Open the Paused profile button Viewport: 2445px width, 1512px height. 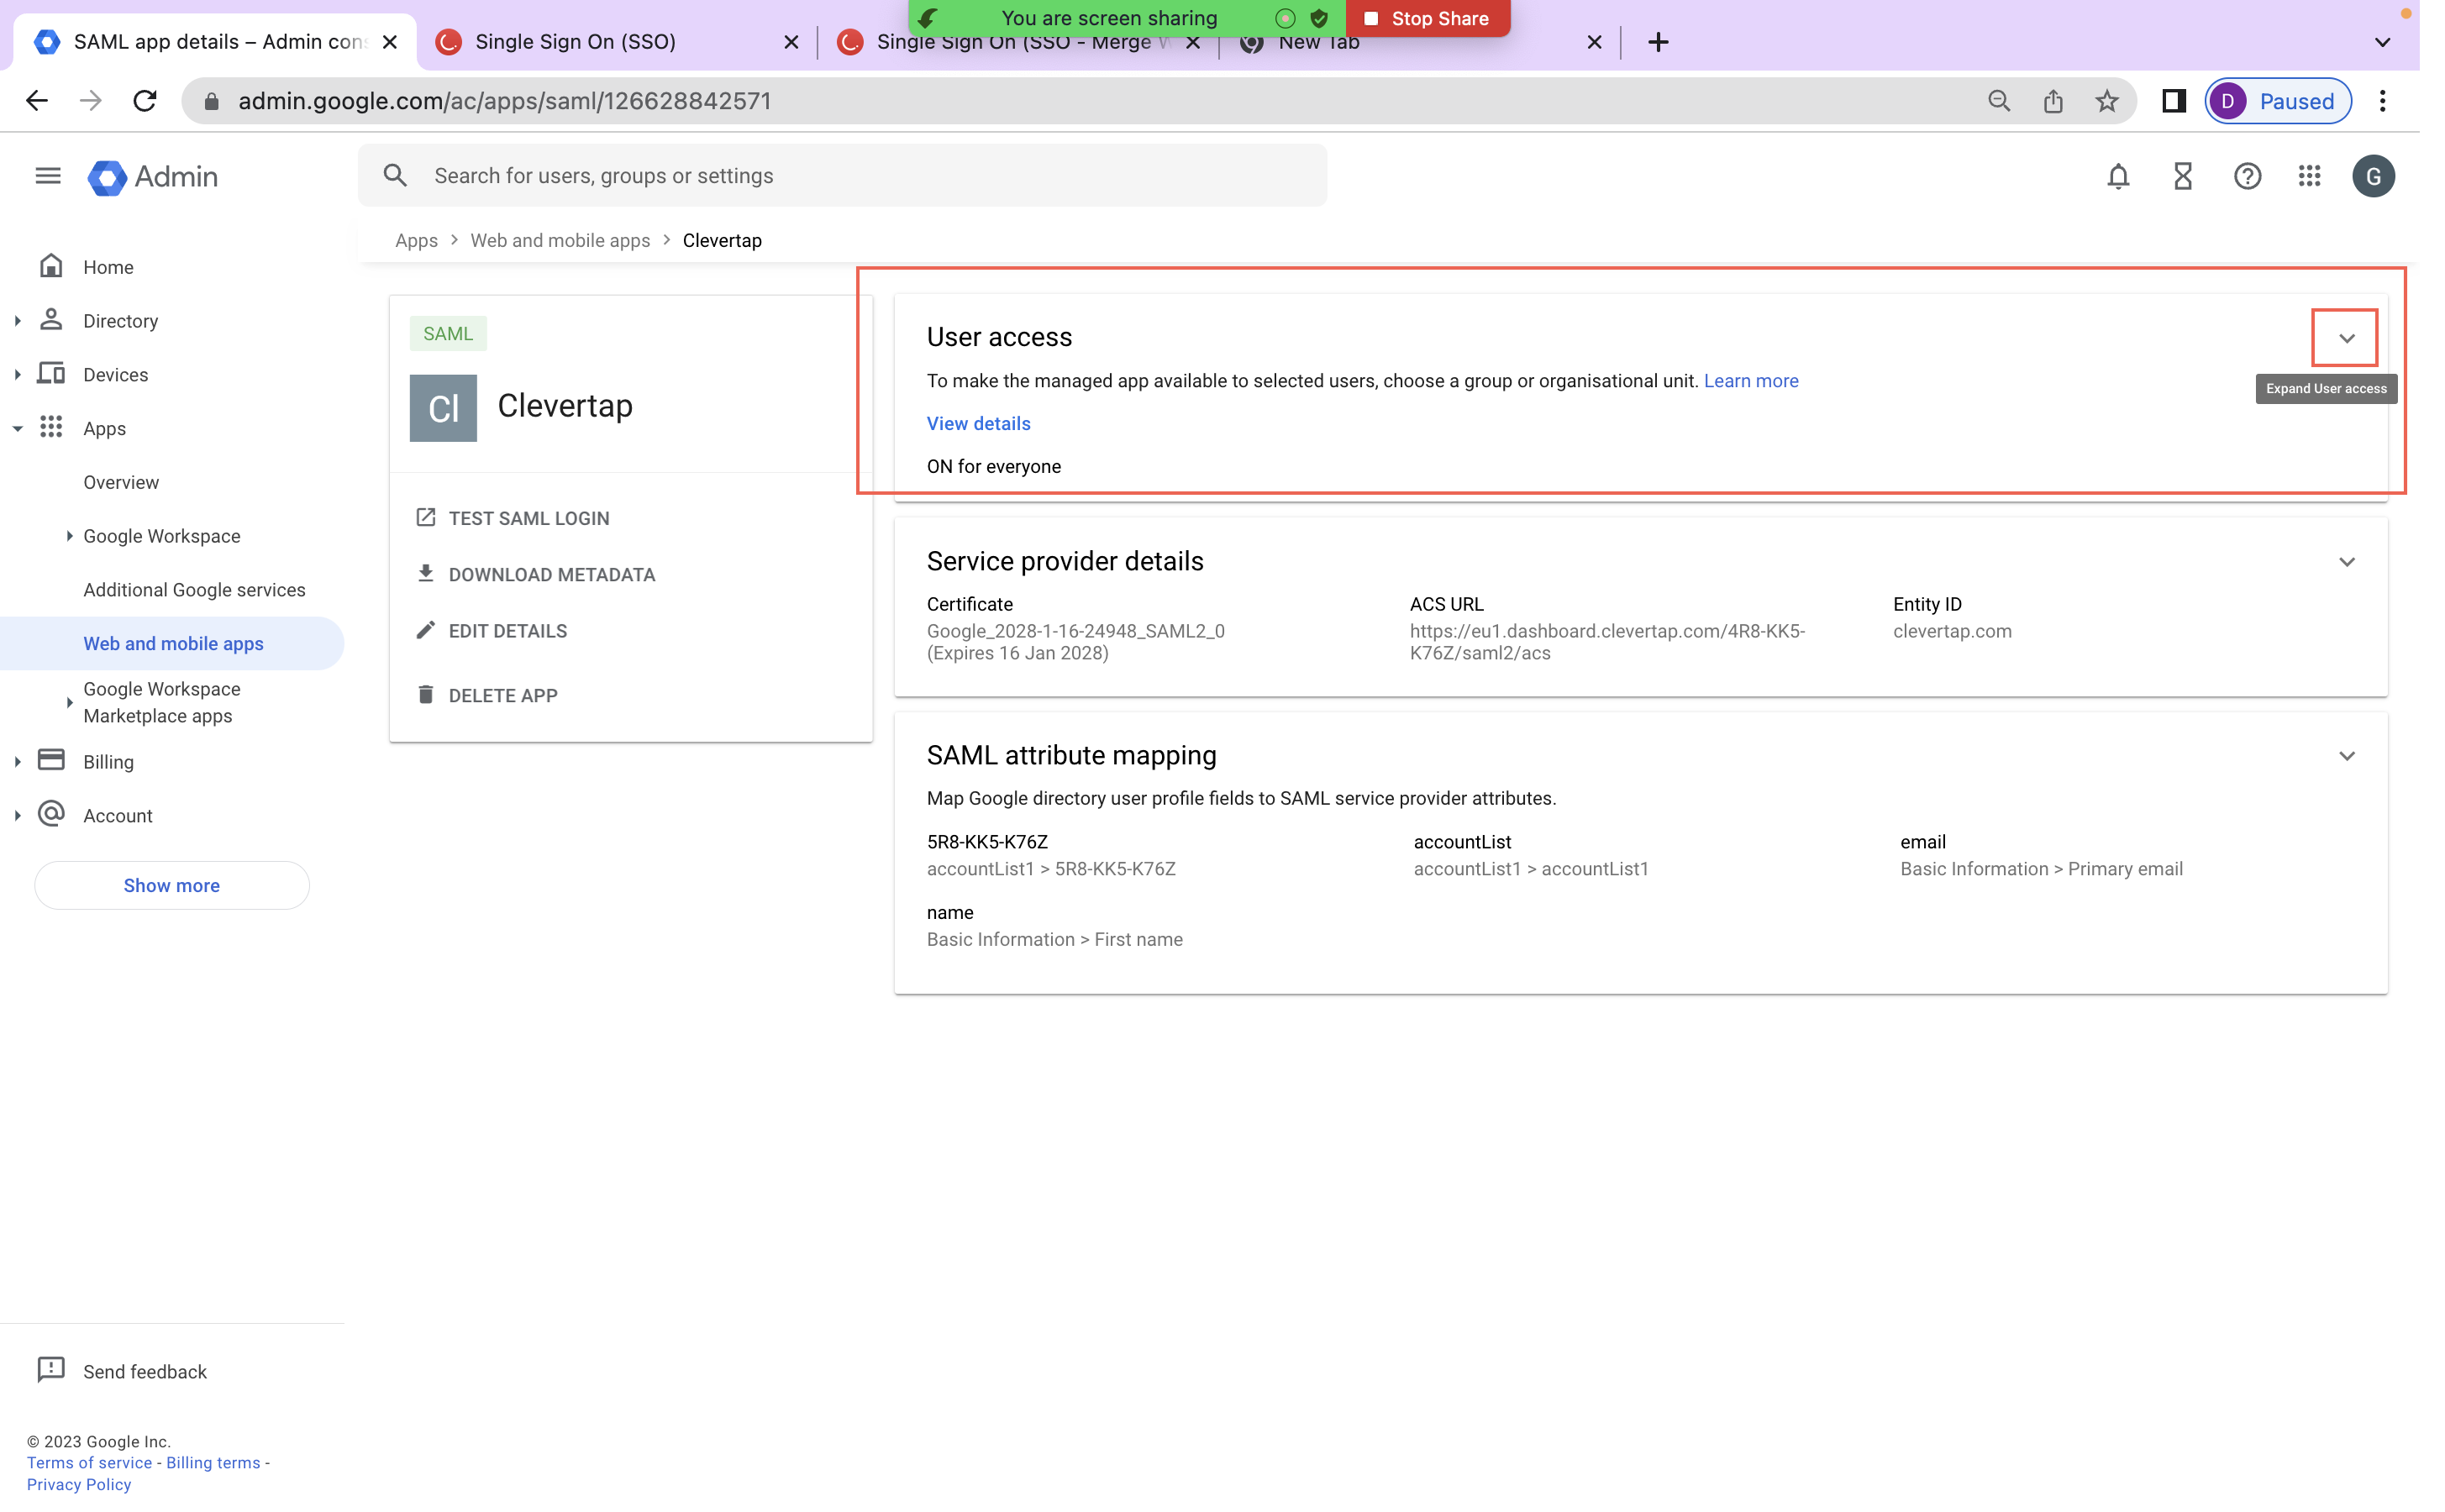click(x=2279, y=101)
